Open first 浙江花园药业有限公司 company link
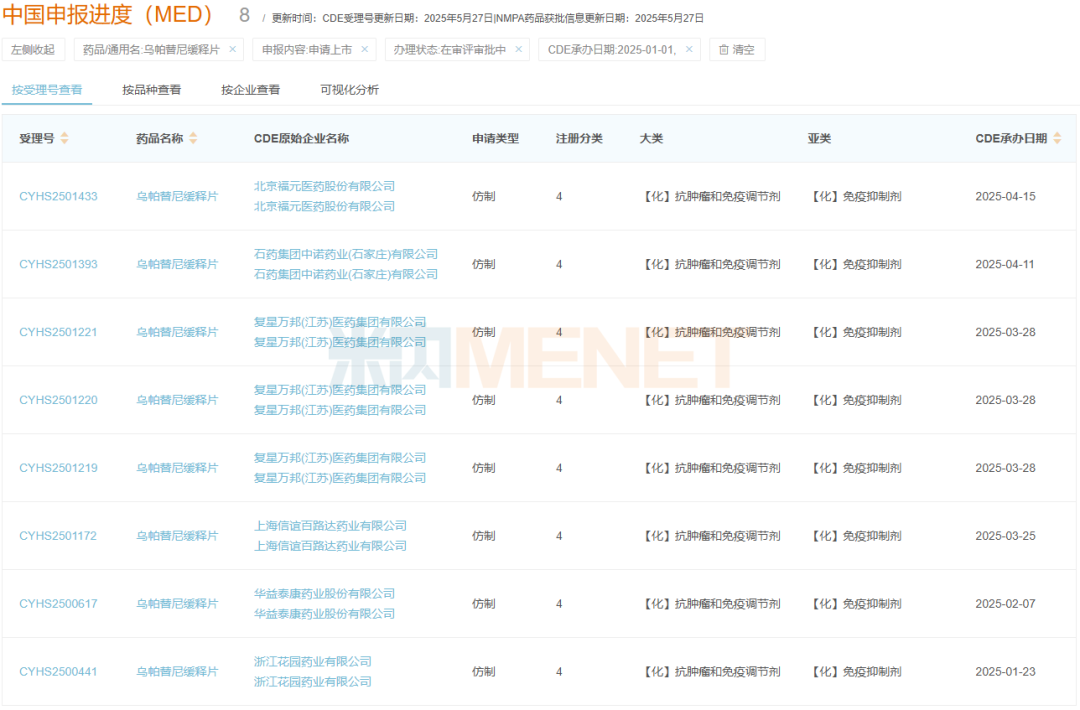 click(x=313, y=661)
